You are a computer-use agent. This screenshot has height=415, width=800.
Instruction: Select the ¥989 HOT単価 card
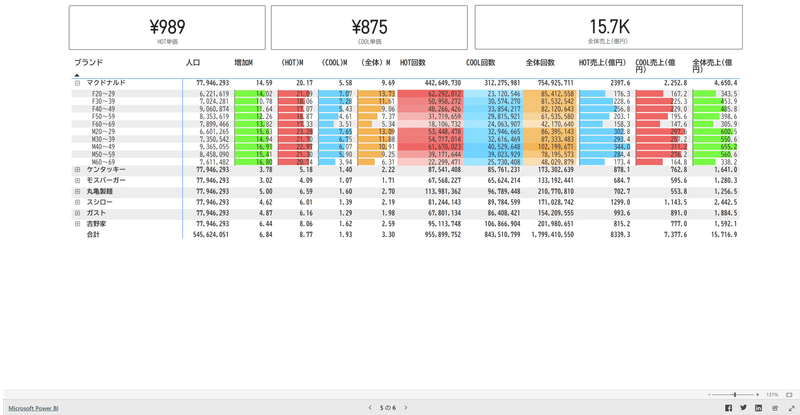(167, 28)
